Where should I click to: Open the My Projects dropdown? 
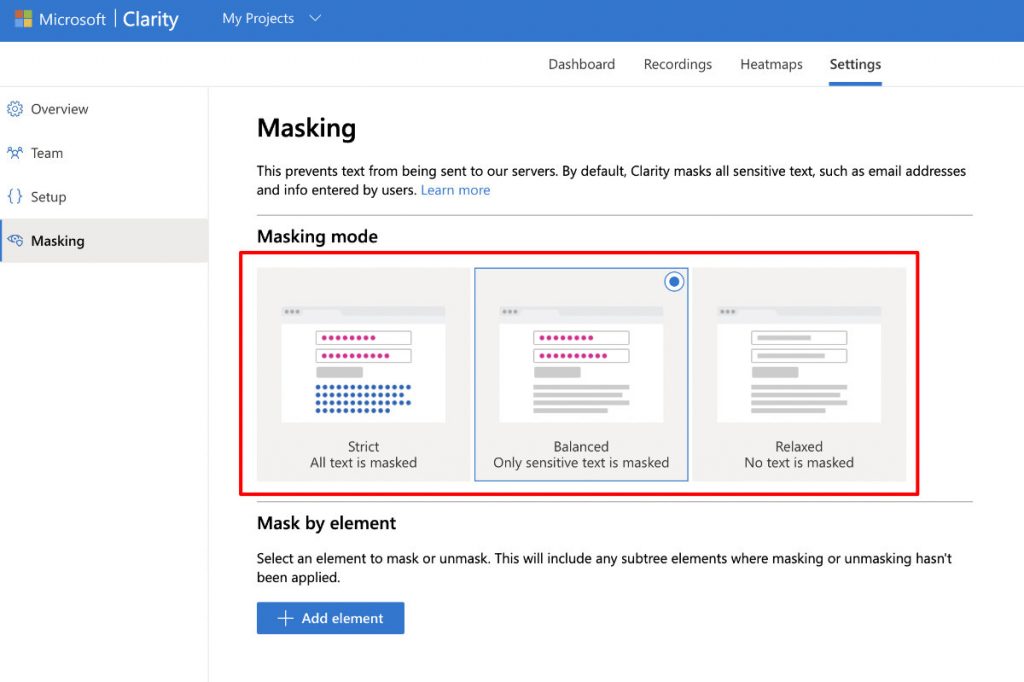tap(271, 18)
